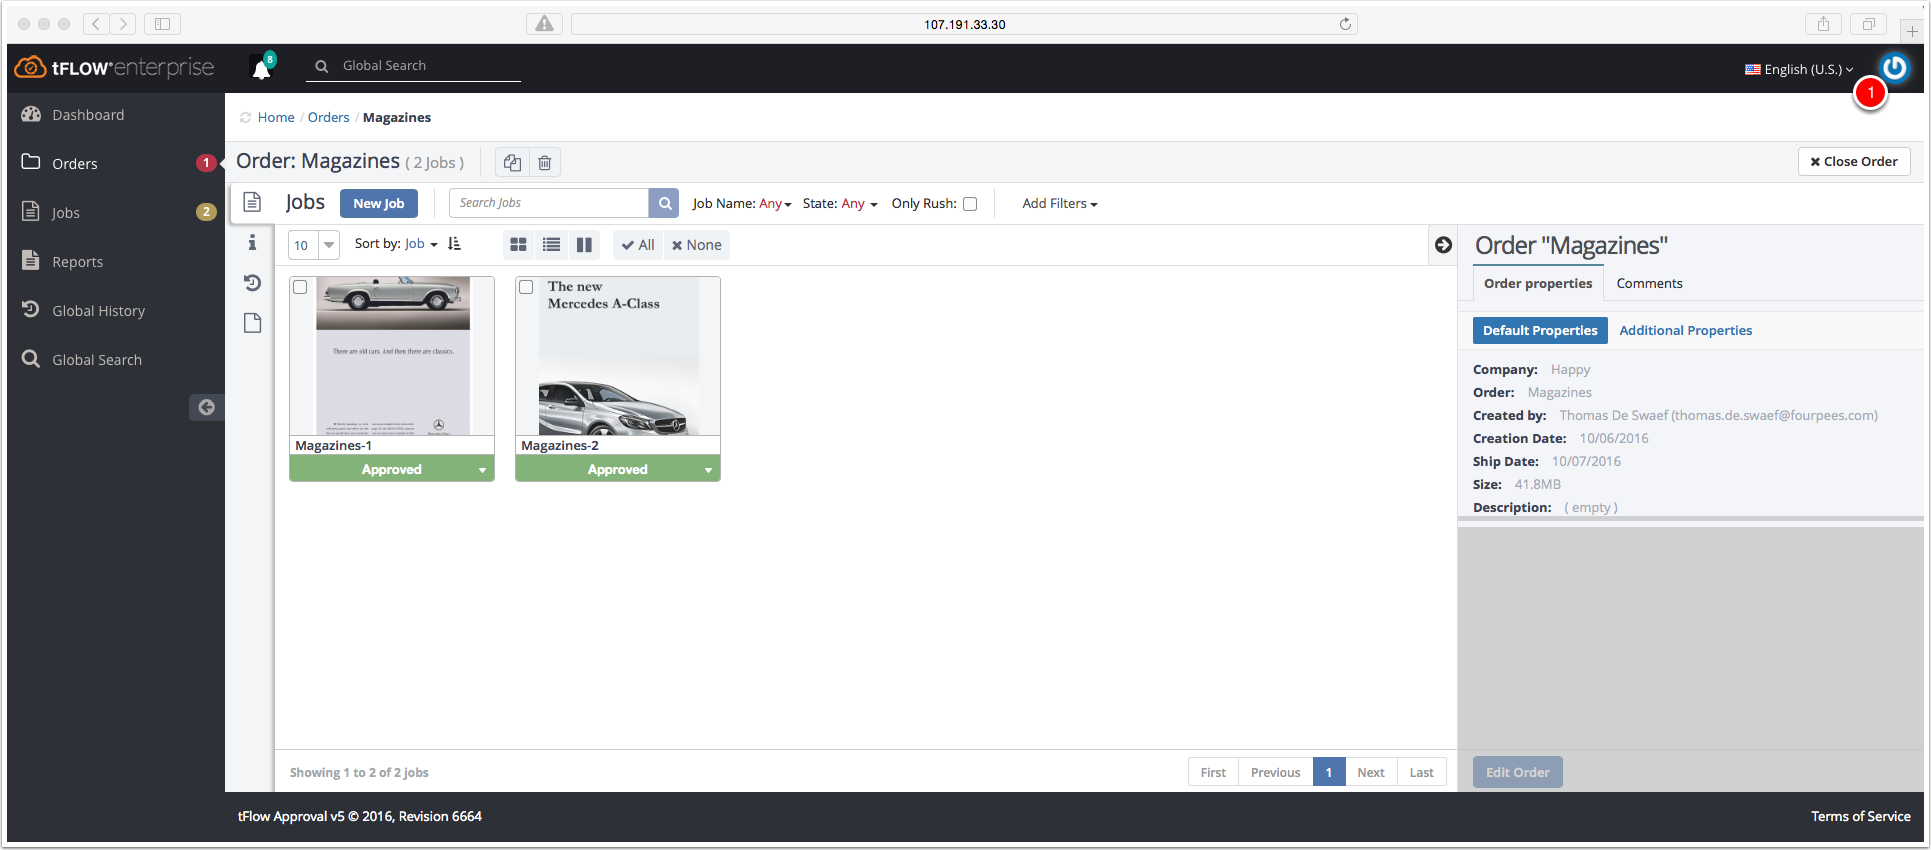Select the Comments tab
This screenshot has height=850, width=1931.
[1649, 283]
